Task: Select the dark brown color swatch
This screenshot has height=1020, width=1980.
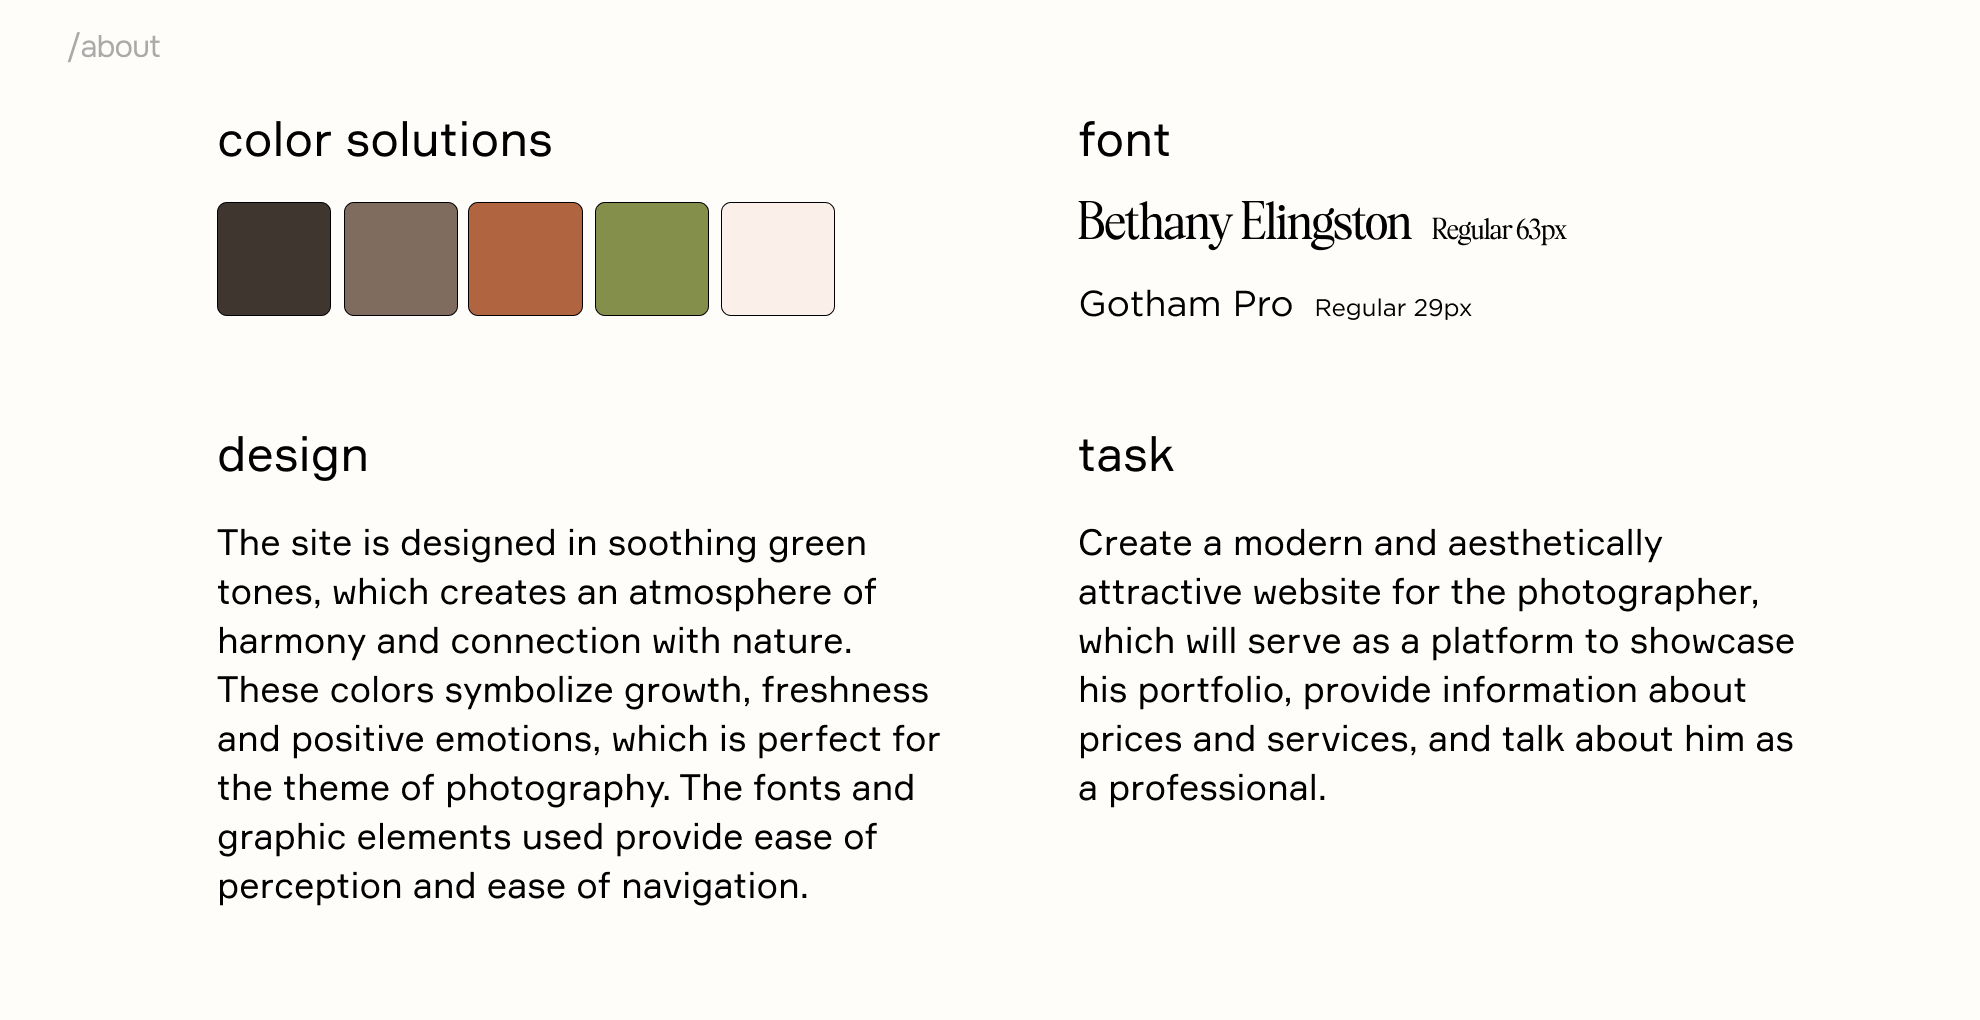Action: [274, 259]
